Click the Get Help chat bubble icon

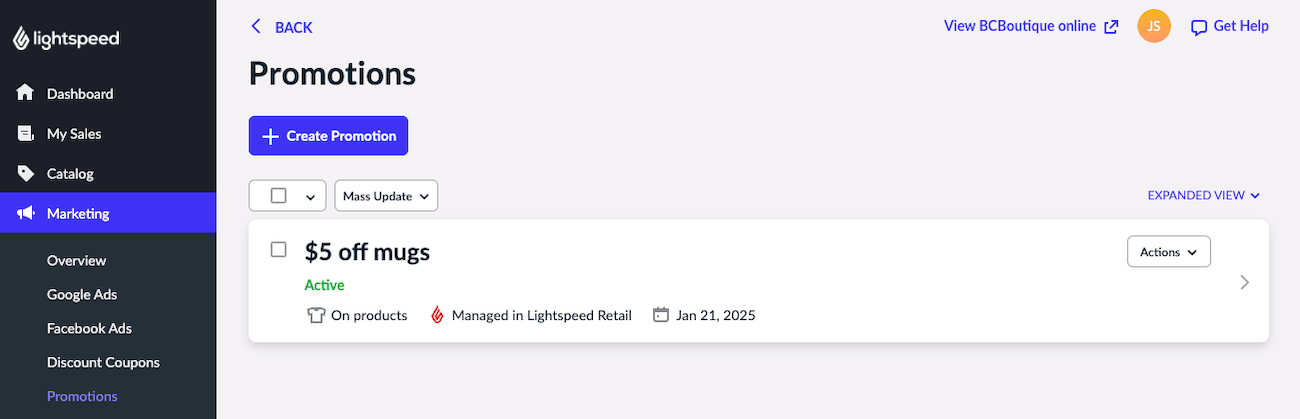1199,28
